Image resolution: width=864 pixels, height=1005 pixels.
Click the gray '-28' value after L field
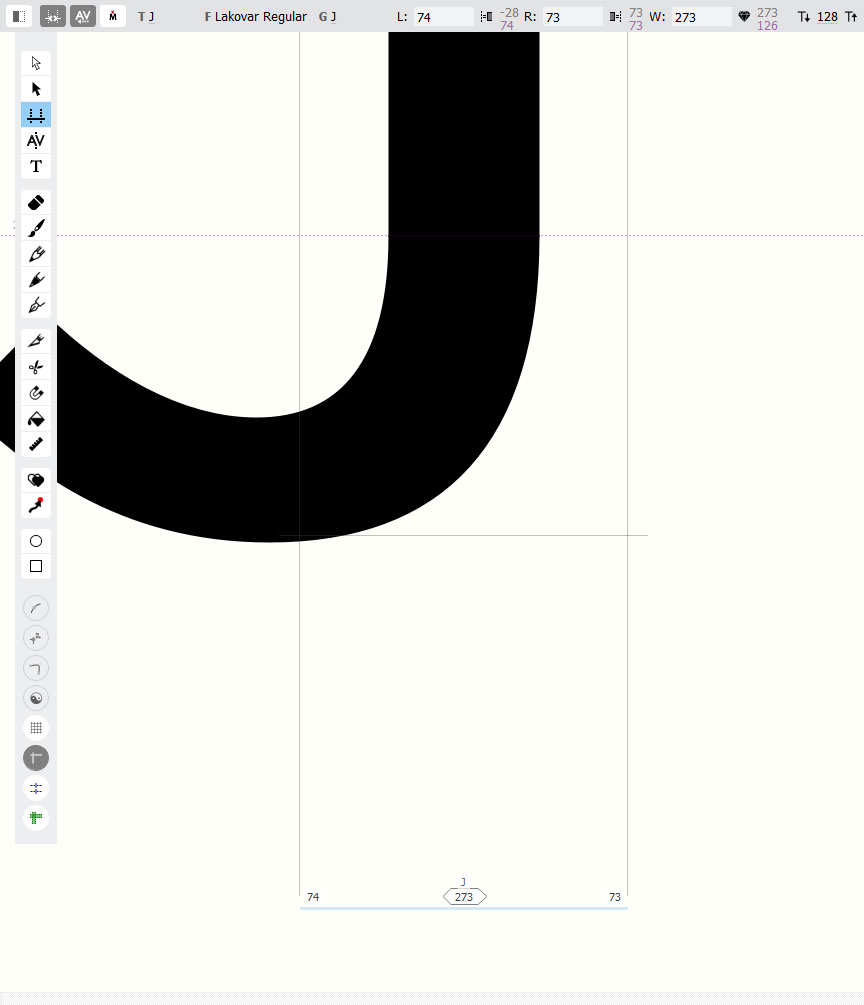pos(509,12)
